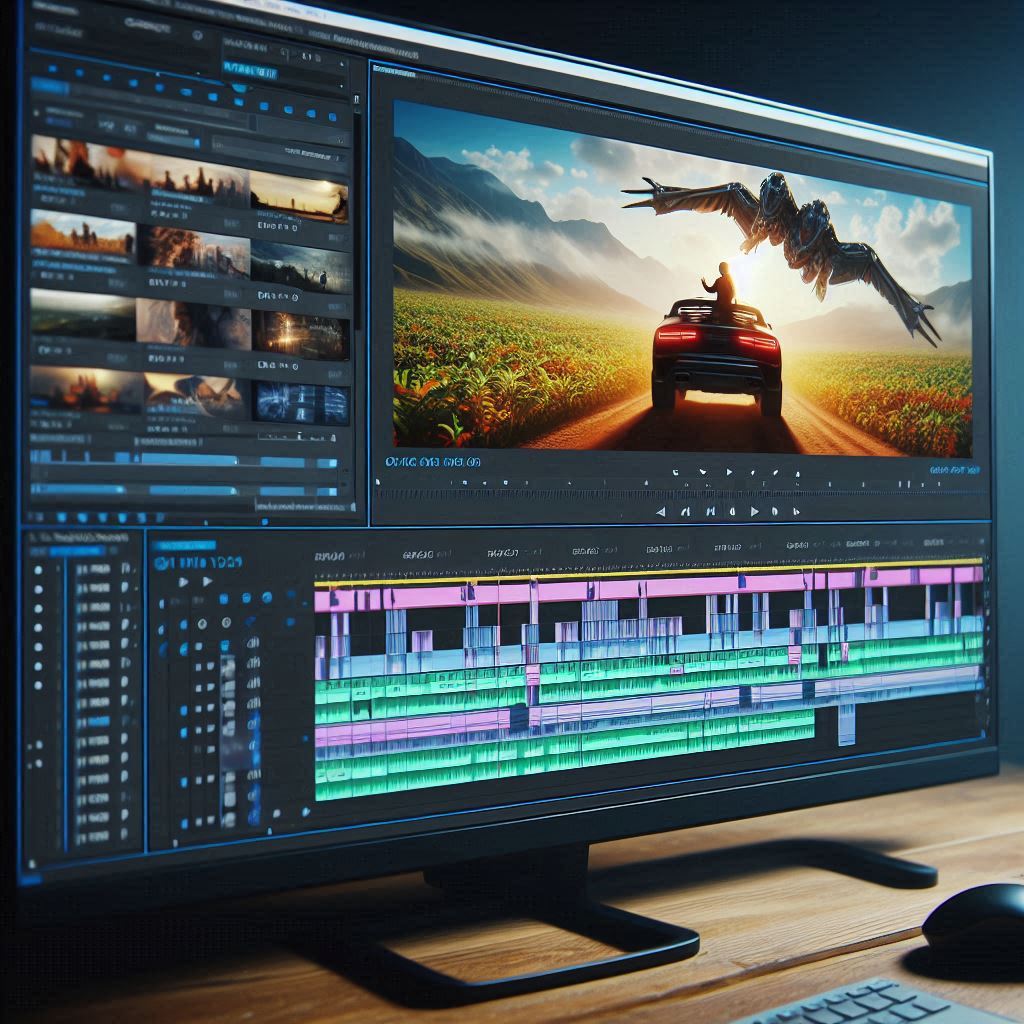Click the blue duration readout at the preview's lower right
This screenshot has width=1024, height=1024.
[954, 470]
